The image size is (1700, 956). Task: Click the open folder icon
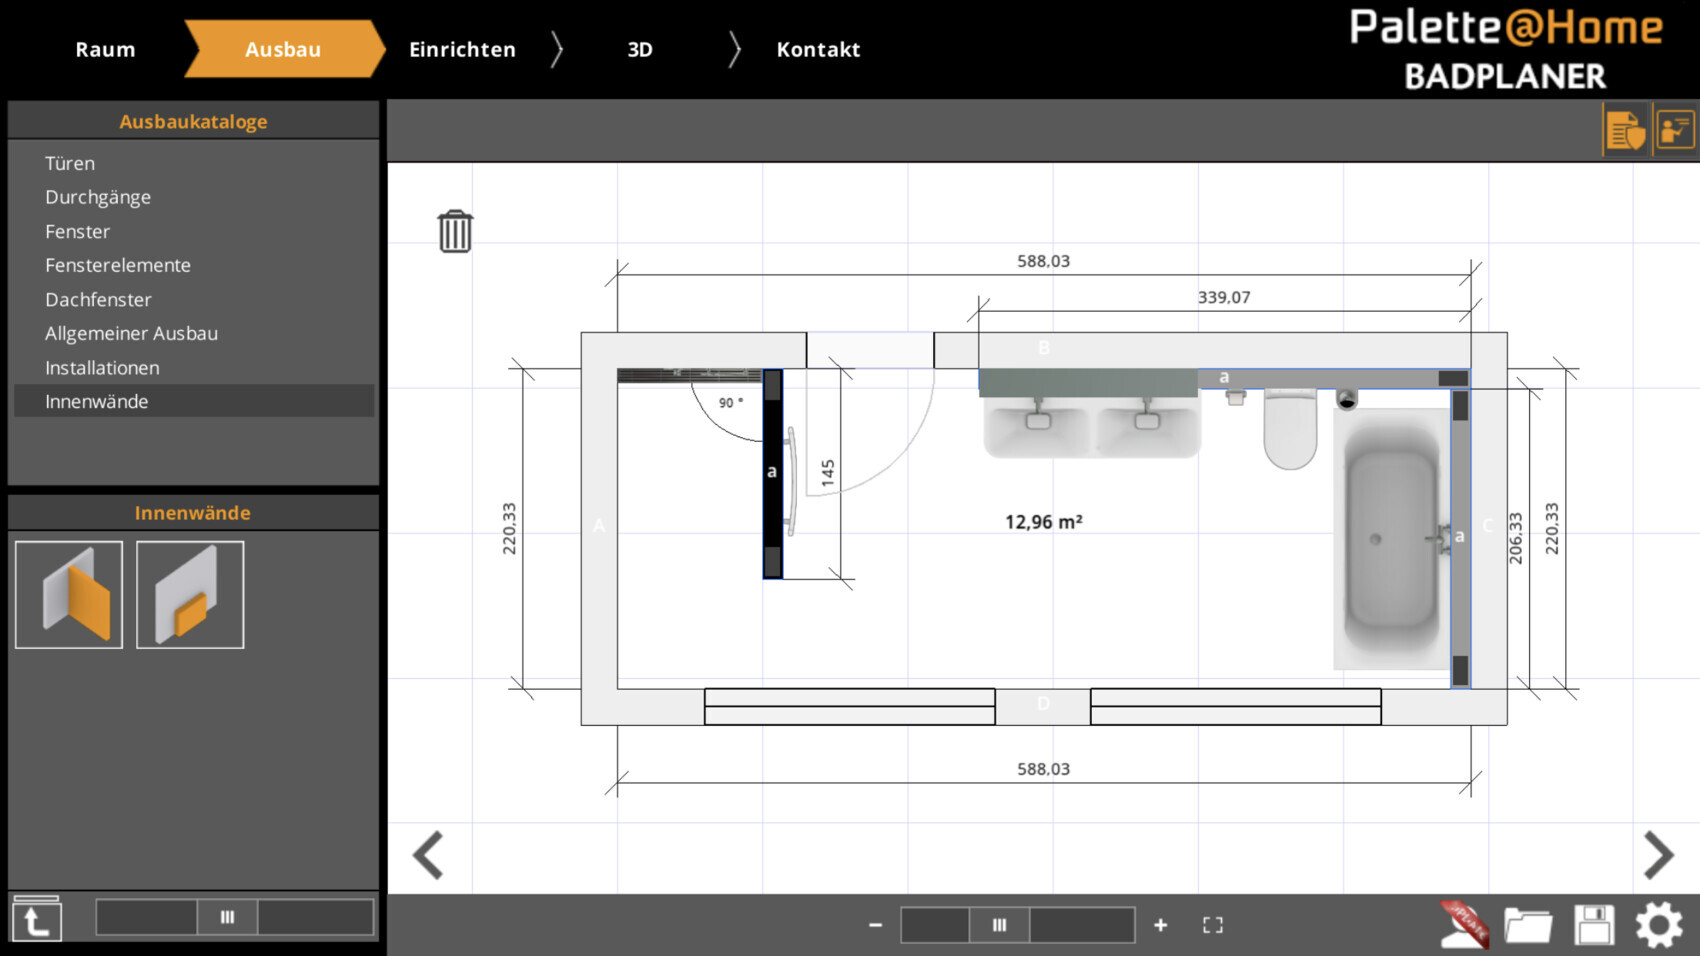1527,925
